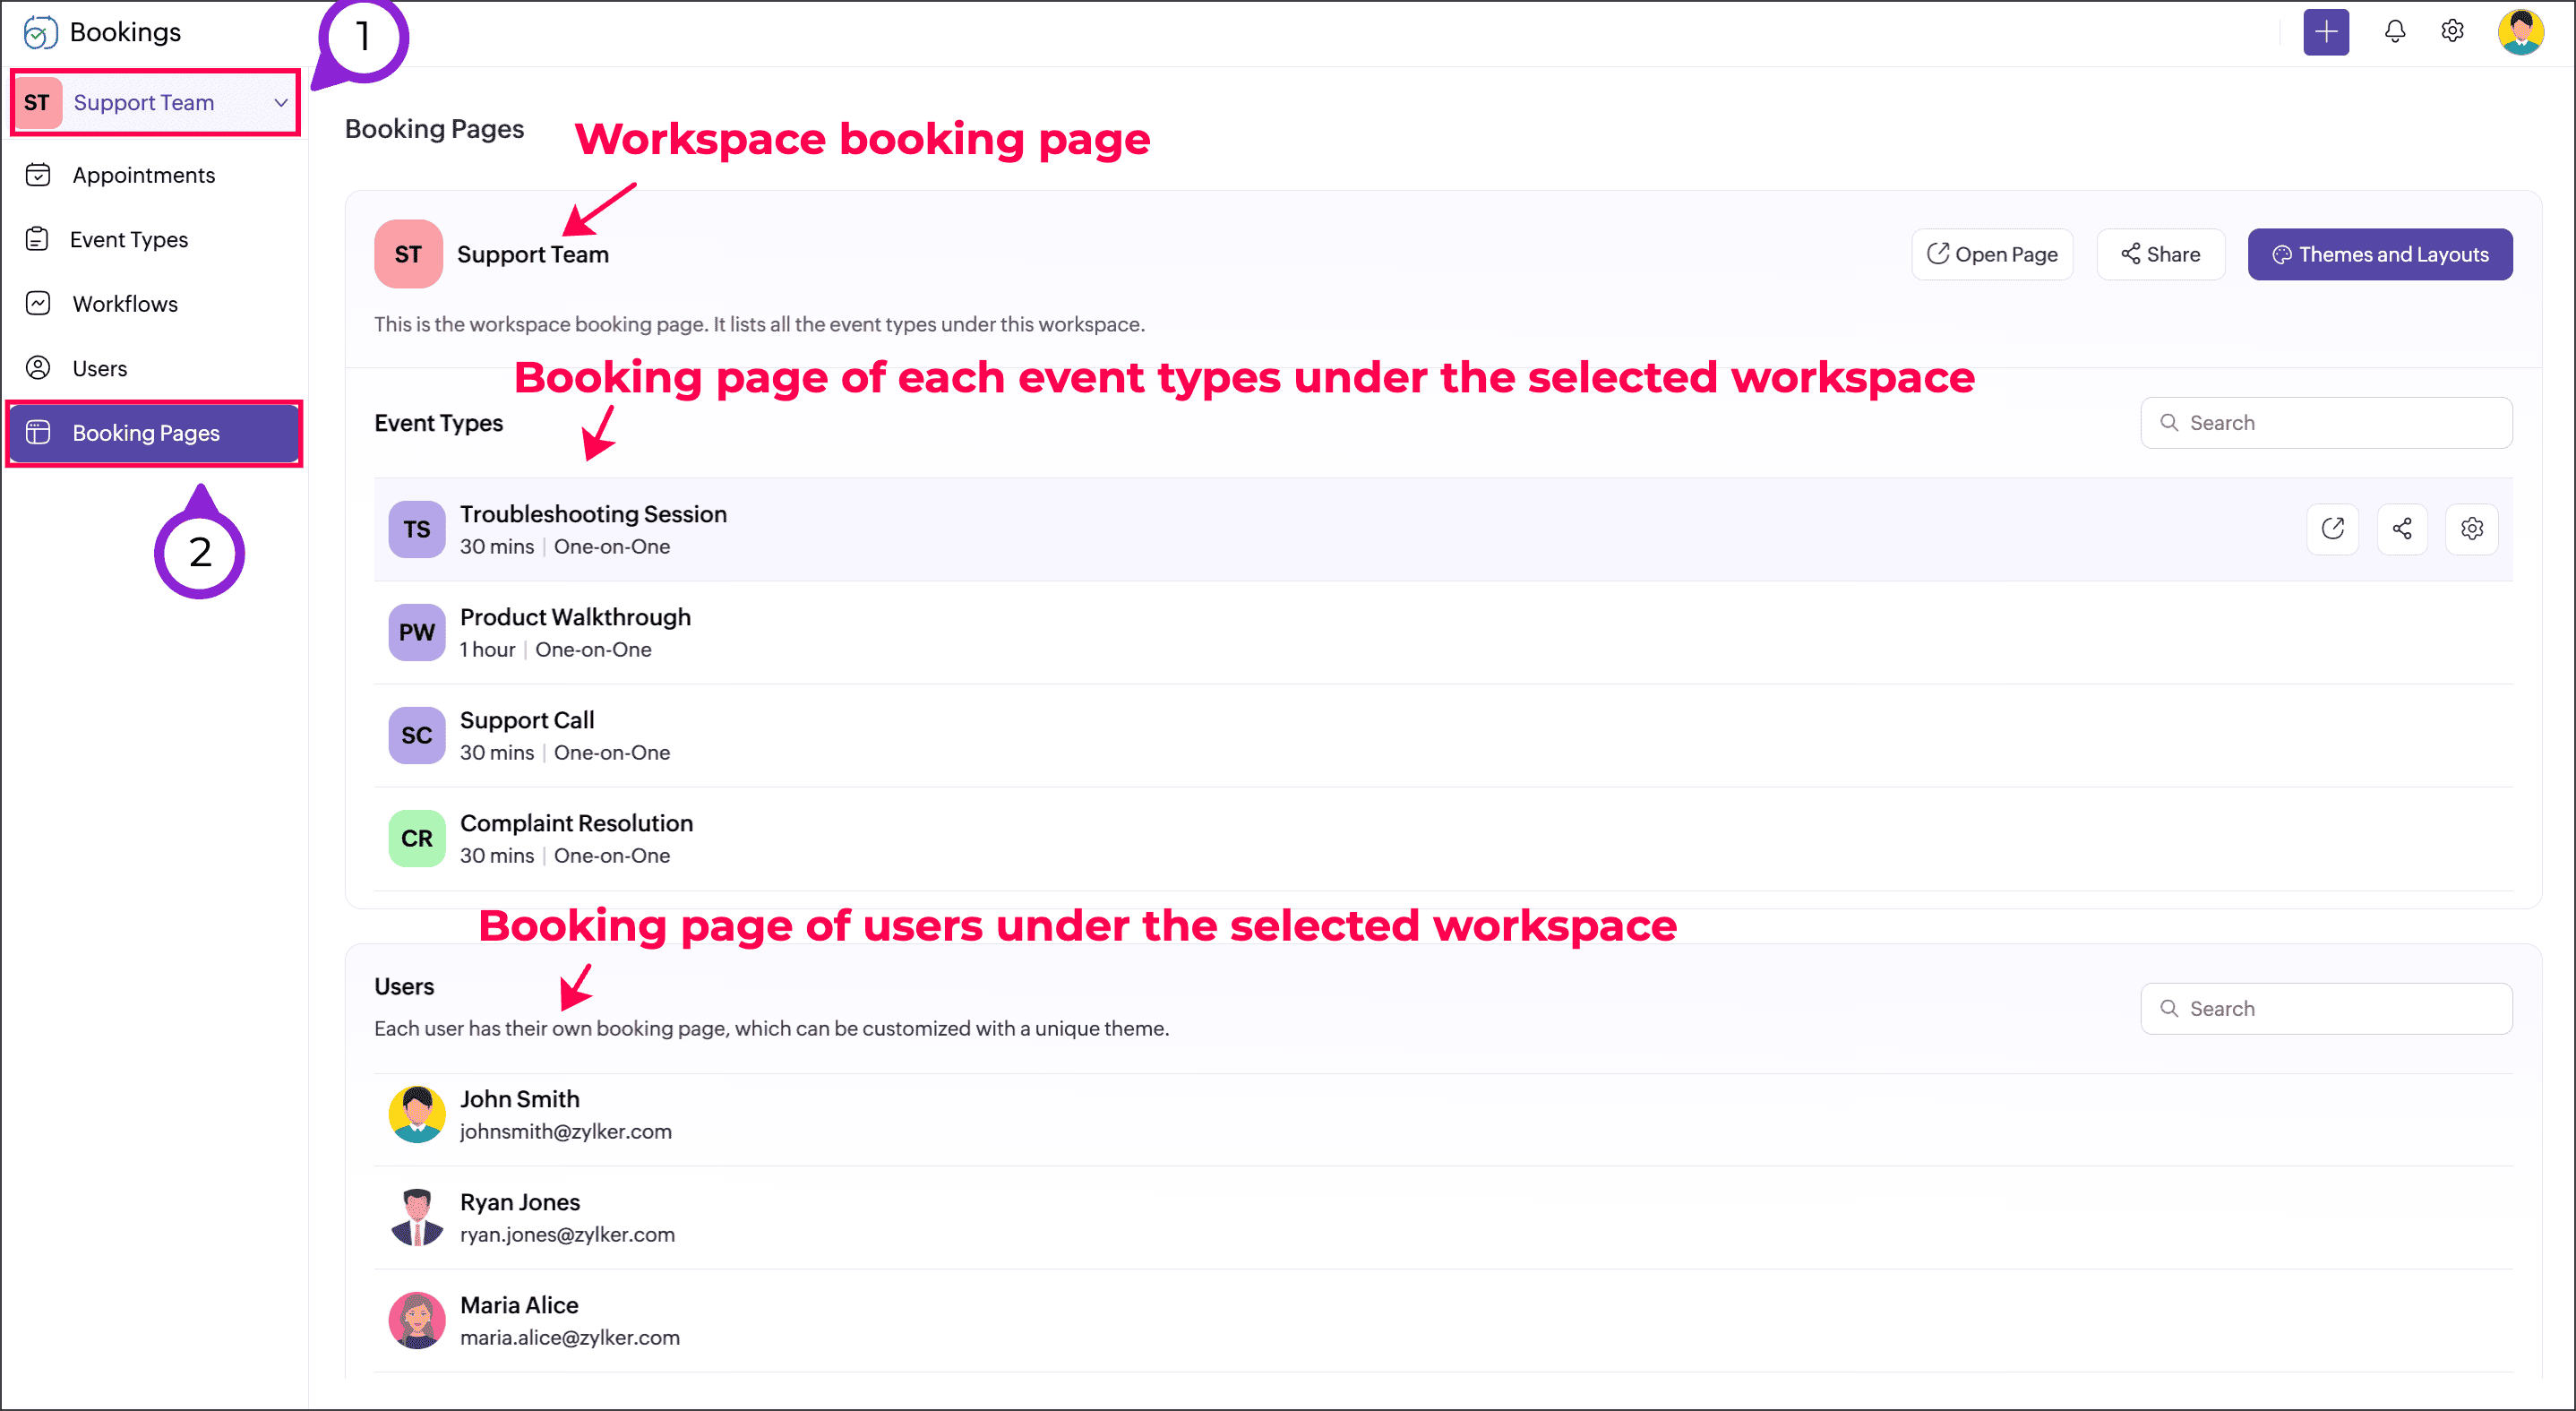This screenshot has height=1411, width=2576.
Task: Click the workspace Share button
Action: [2160, 254]
